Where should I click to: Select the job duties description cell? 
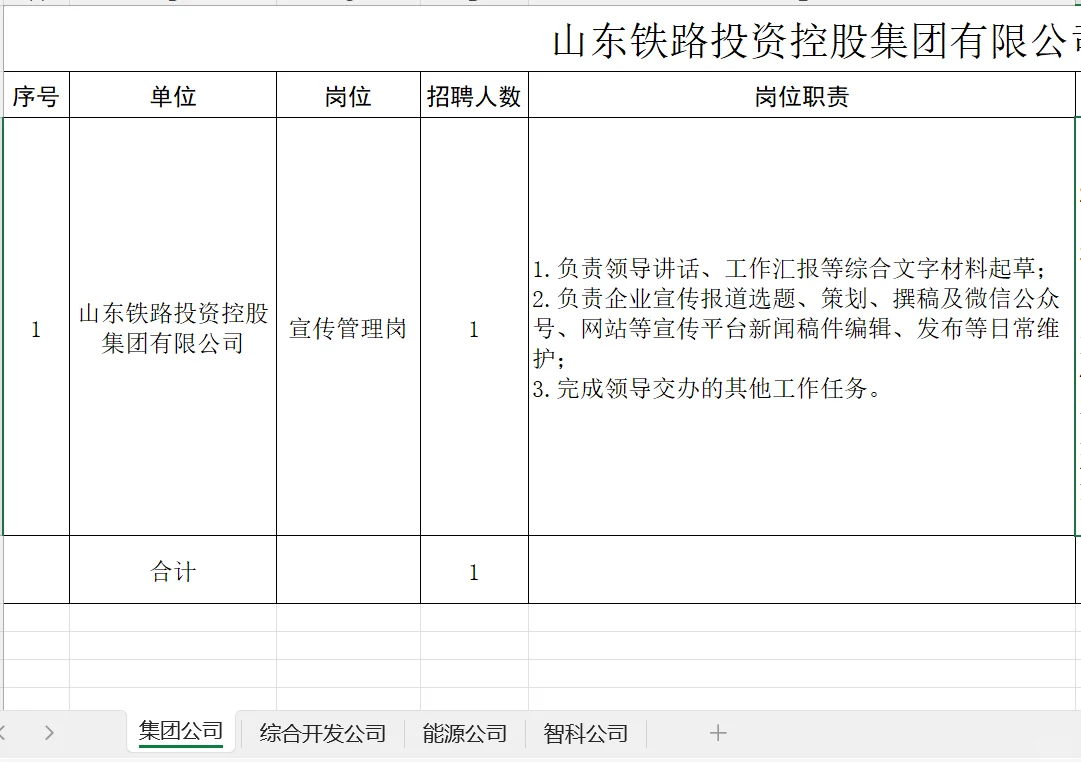[802, 327]
